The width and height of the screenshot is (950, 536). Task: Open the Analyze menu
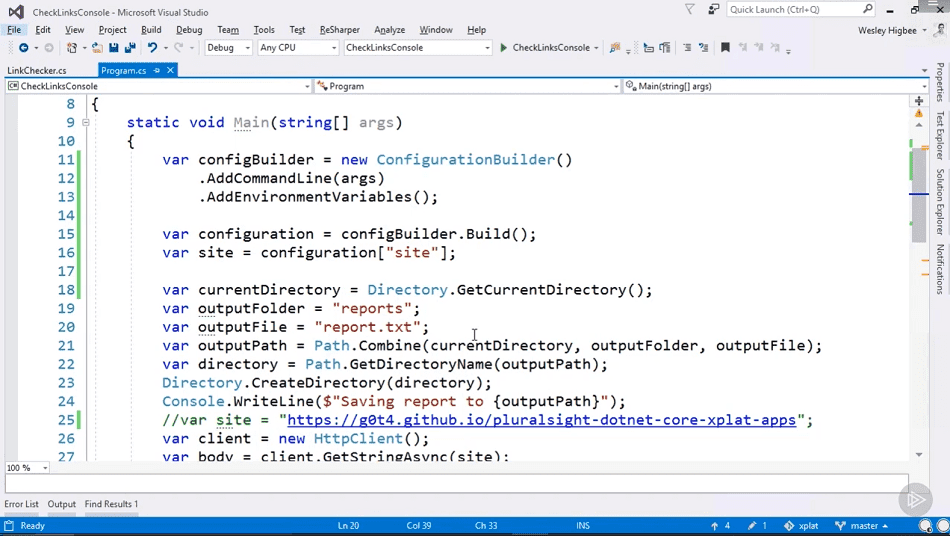pyautogui.click(x=390, y=30)
